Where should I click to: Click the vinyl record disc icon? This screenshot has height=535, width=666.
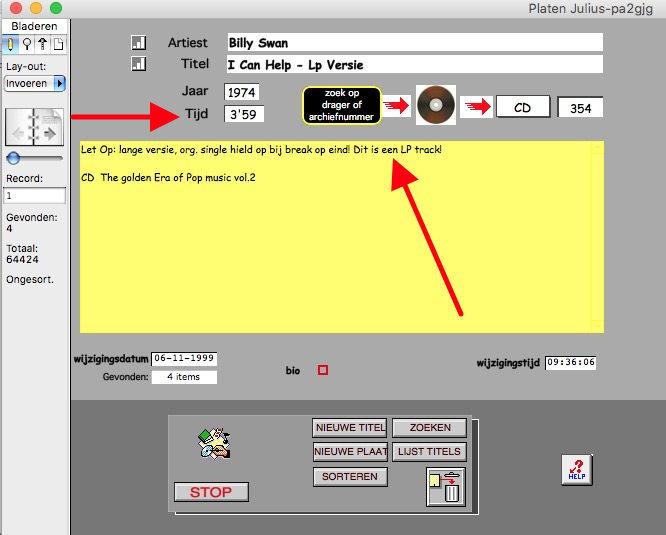click(436, 105)
